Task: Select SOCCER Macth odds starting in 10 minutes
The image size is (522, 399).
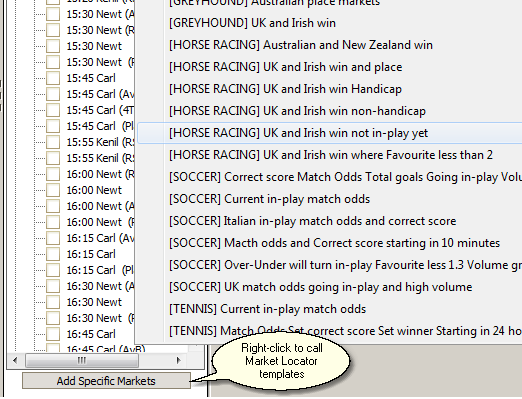Action: (334, 243)
